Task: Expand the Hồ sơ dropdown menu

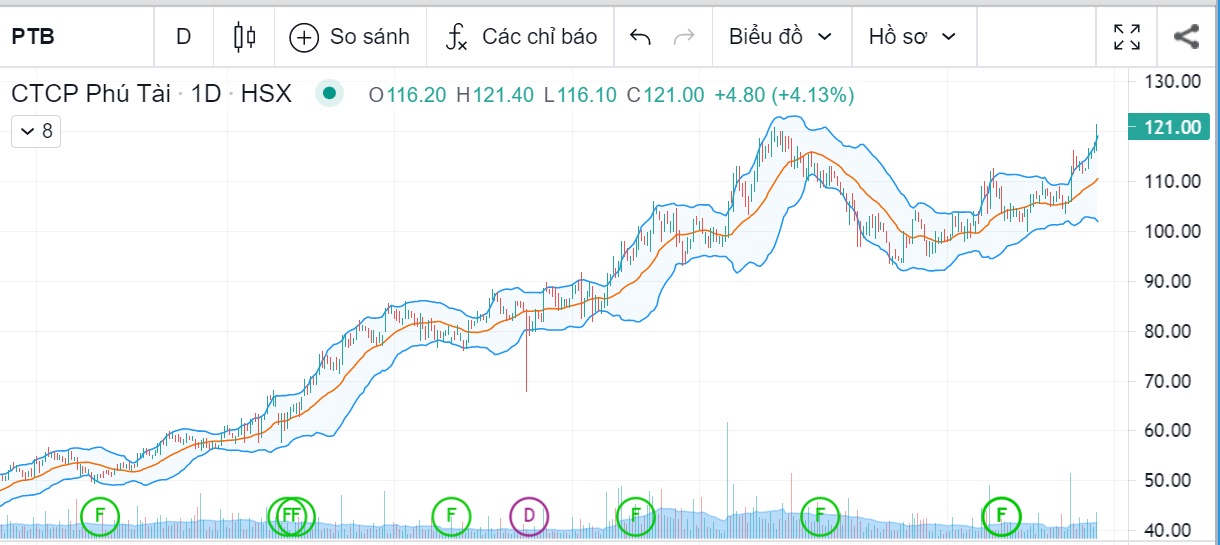Action: pos(912,37)
